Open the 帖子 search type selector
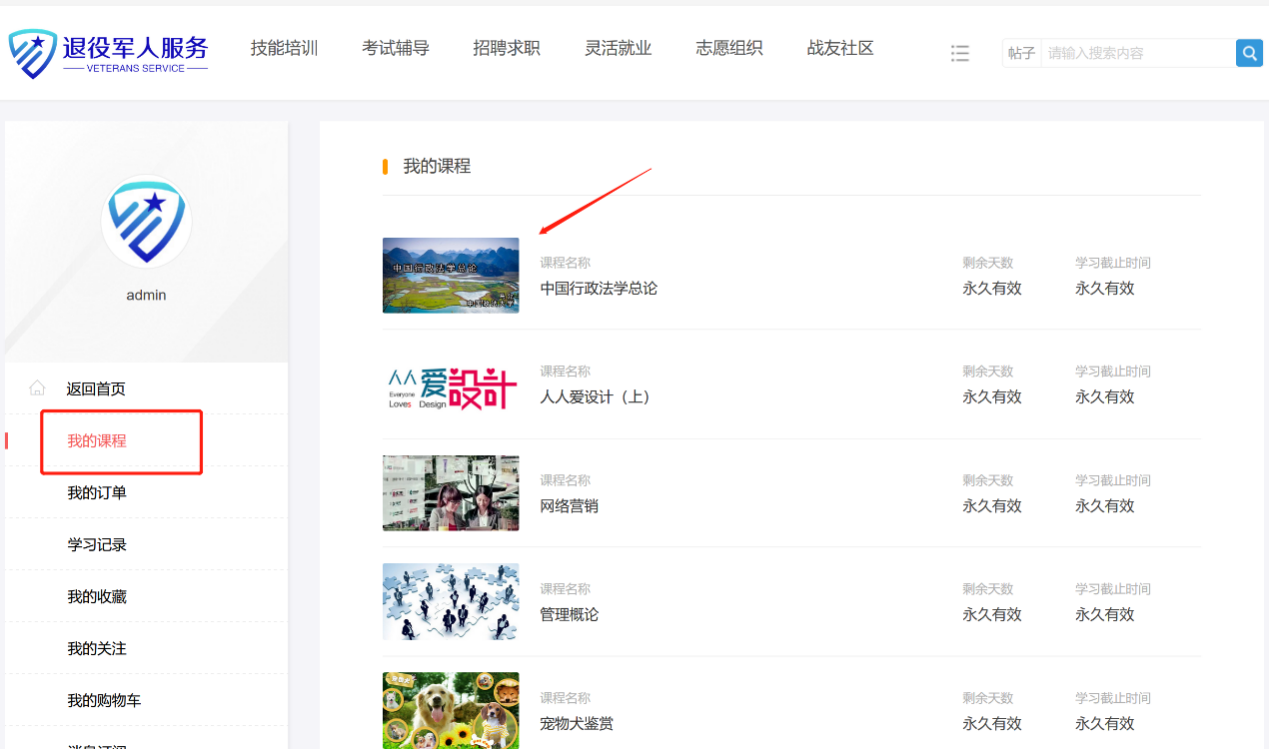Image resolution: width=1269 pixels, height=749 pixels. 1021,53
